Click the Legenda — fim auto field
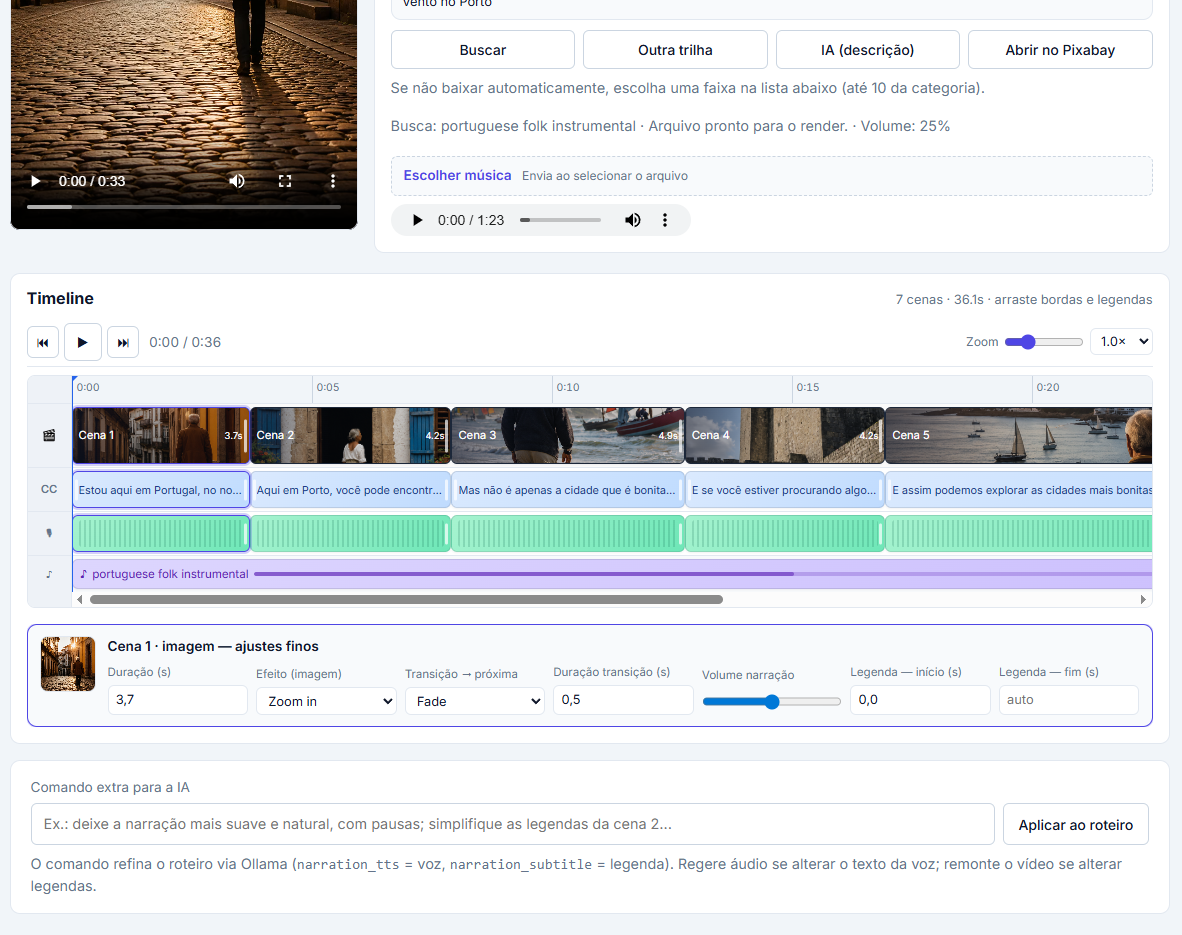The height and width of the screenshot is (935, 1182). (1068, 700)
